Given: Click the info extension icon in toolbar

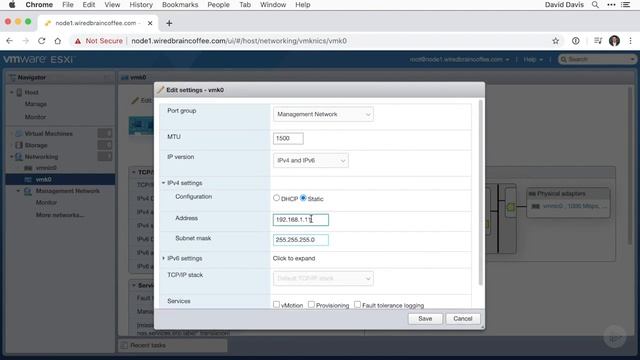Looking at the screenshot, I should pyautogui.click(x=576, y=41).
